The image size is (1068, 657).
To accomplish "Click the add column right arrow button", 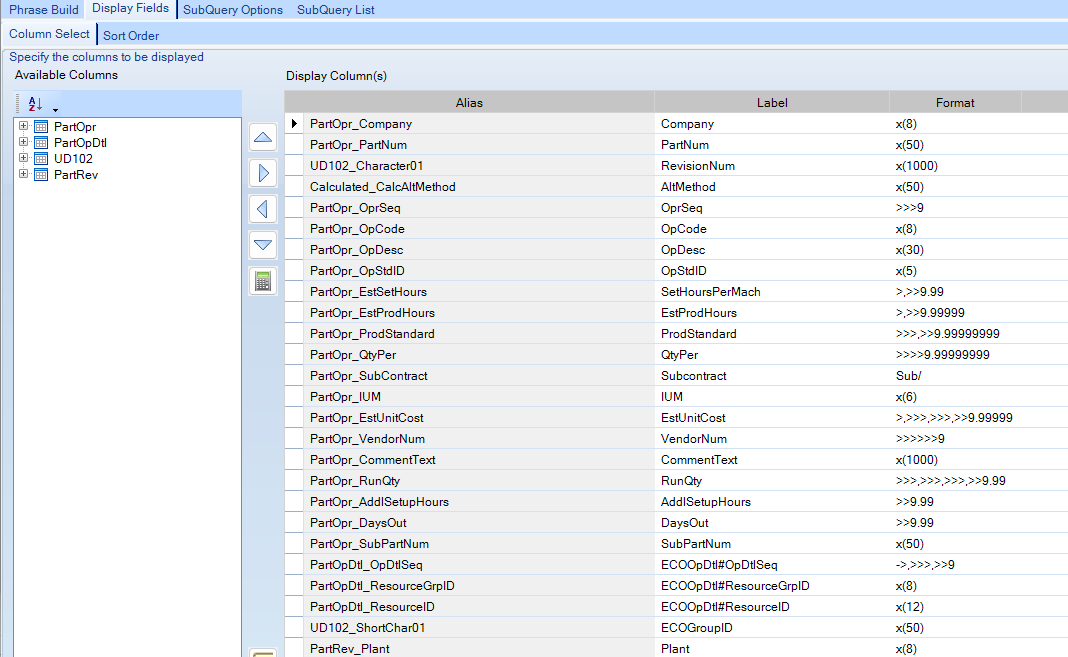I will point(263,173).
